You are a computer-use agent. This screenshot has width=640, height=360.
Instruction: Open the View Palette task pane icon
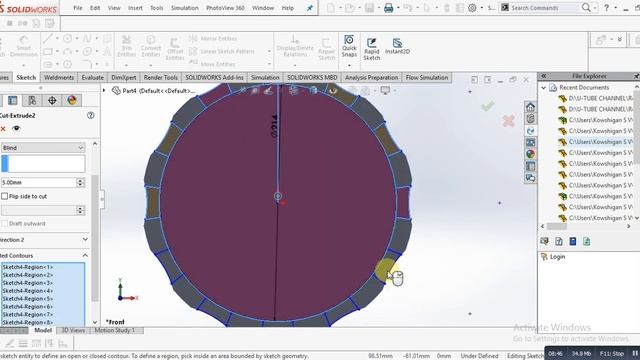click(530, 142)
